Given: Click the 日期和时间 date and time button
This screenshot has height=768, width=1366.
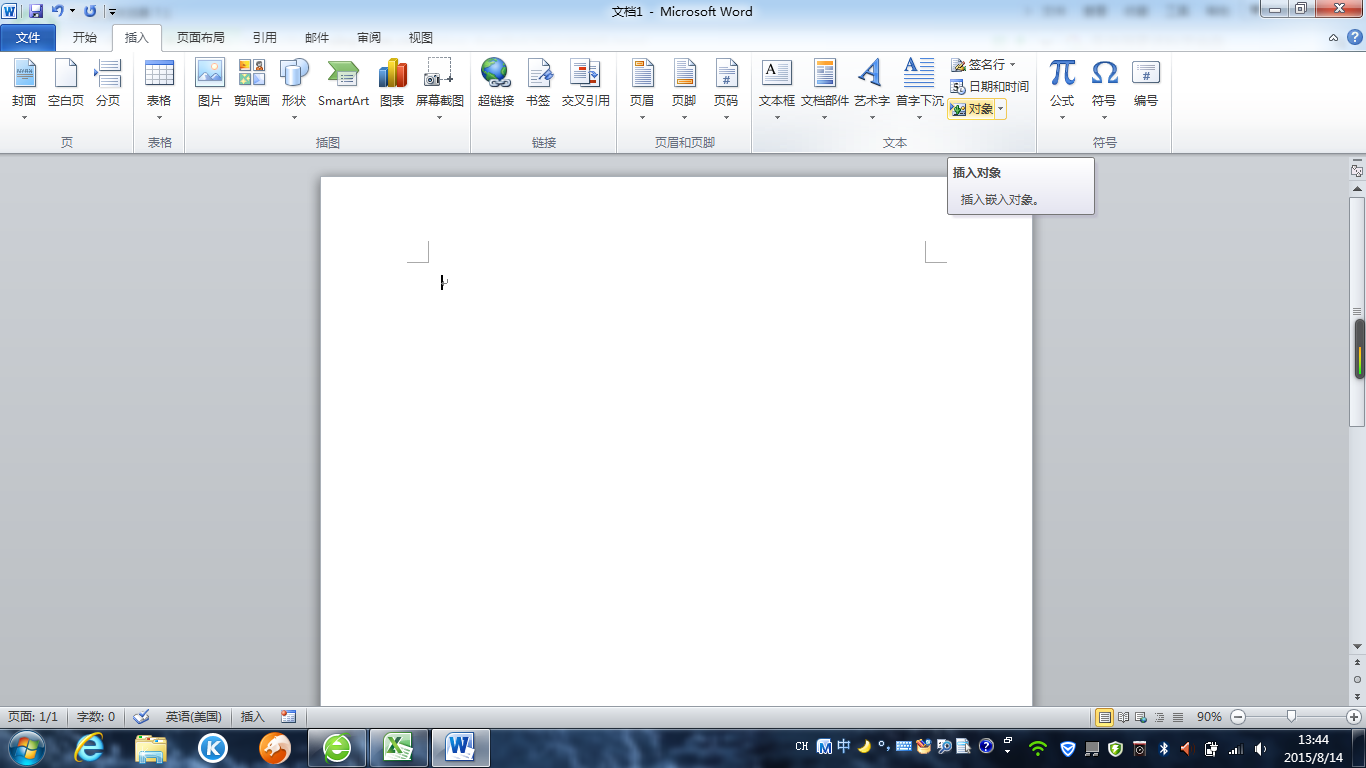Looking at the screenshot, I should pos(989,87).
